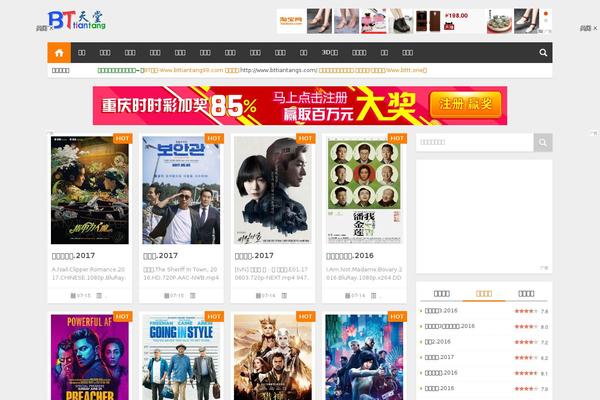Viewport: 600px width, 400px height.
Task: Open the Taobao logo in the top ad strip
Action: tap(291, 21)
